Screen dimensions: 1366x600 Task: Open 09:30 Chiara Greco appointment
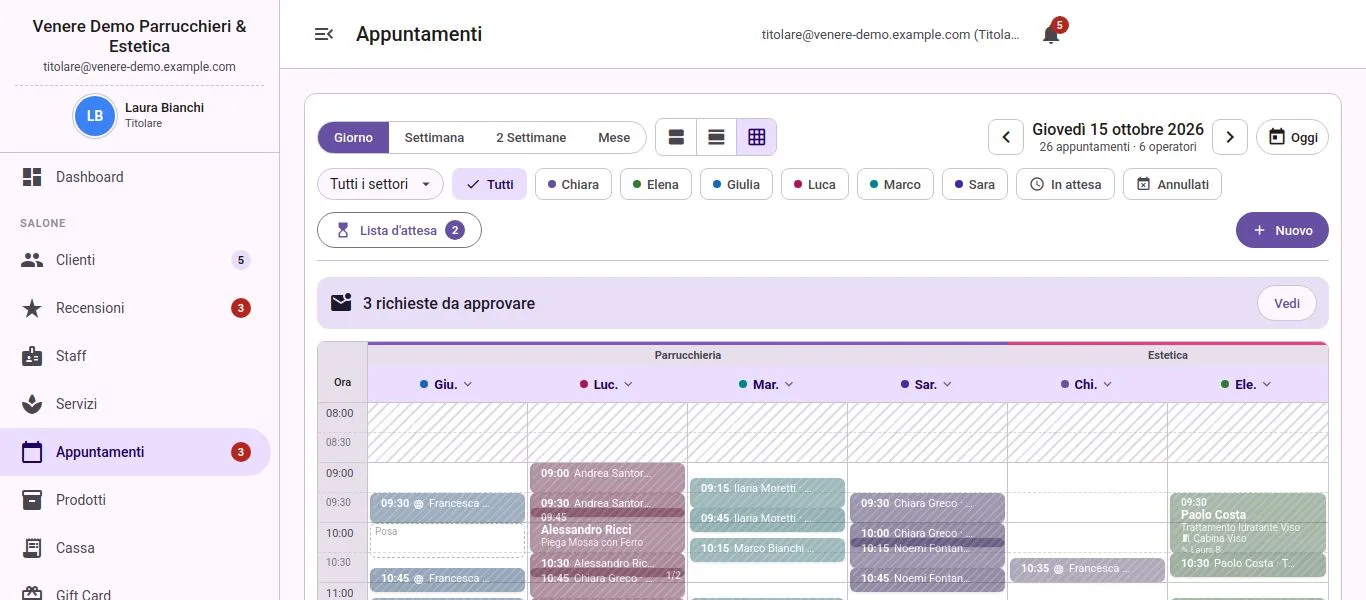pyautogui.click(x=927, y=507)
